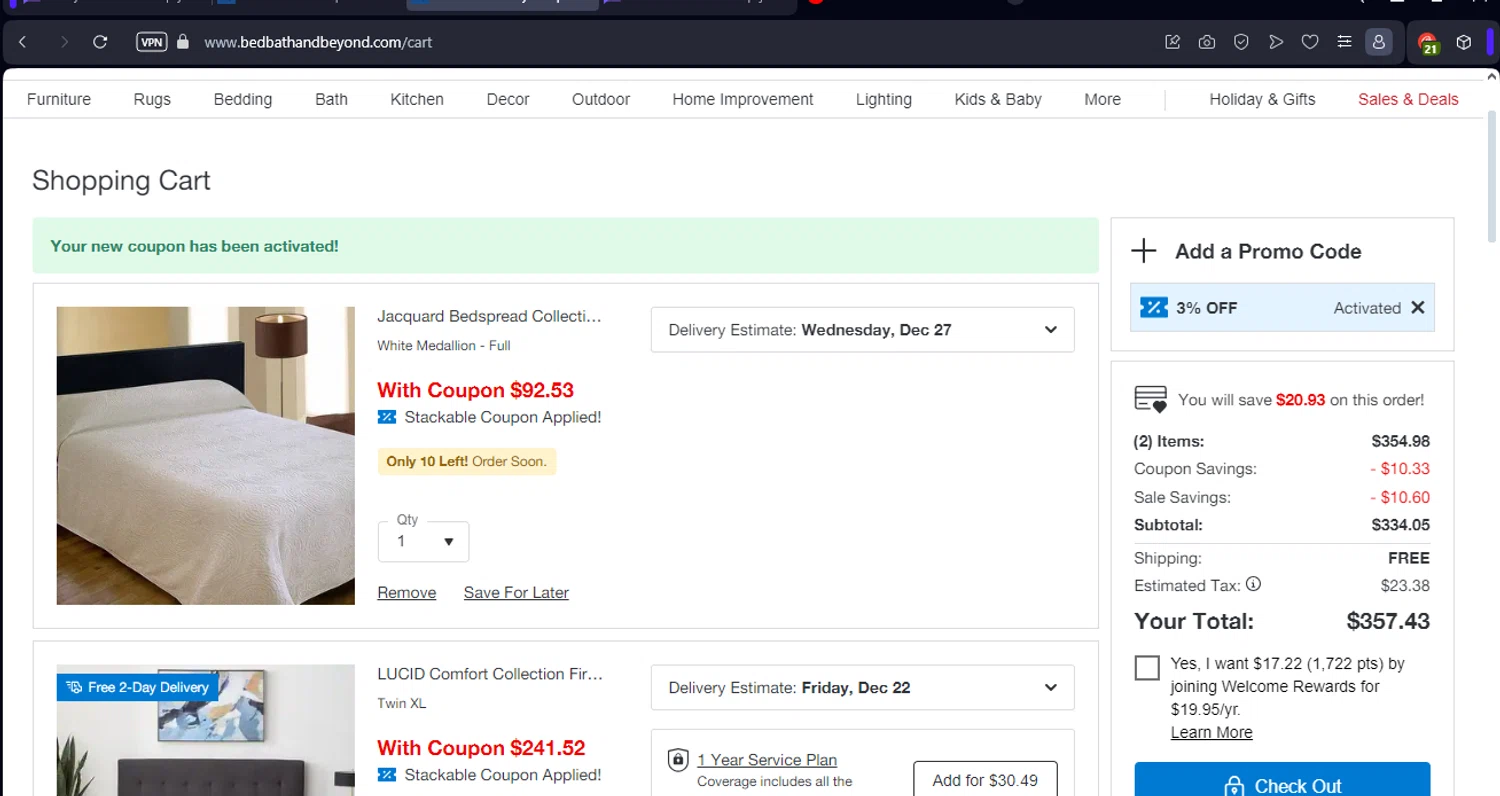1500x796 pixels.
Task: Remove the Jacquard Bedspread from cart
Action: [406, 592]
